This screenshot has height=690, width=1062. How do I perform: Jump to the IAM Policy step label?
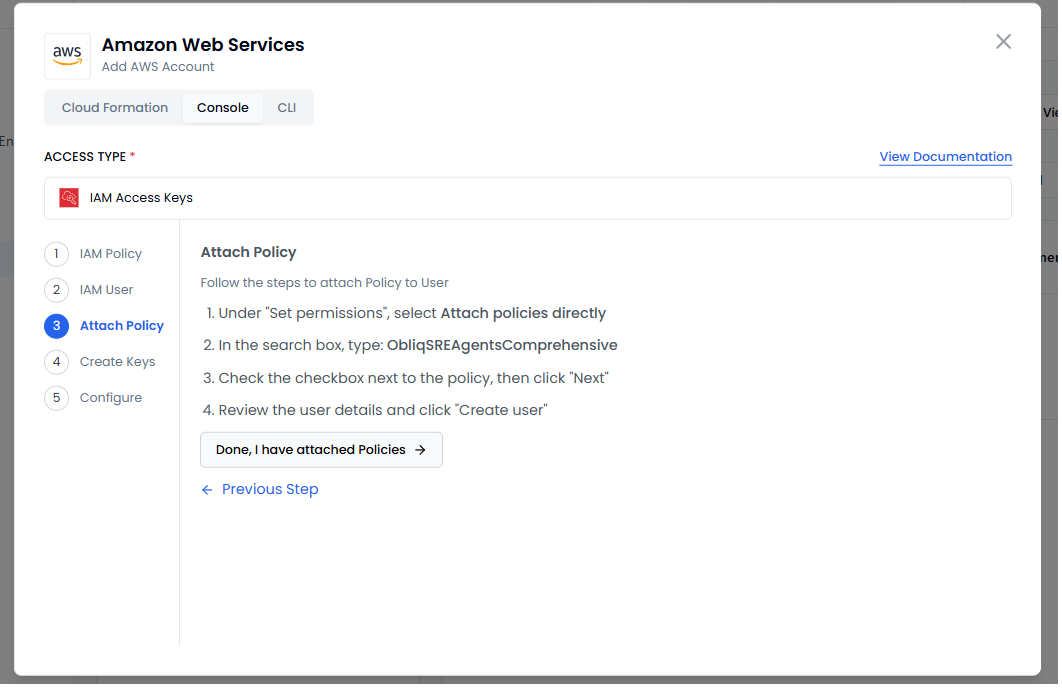(x=111, y=254)
